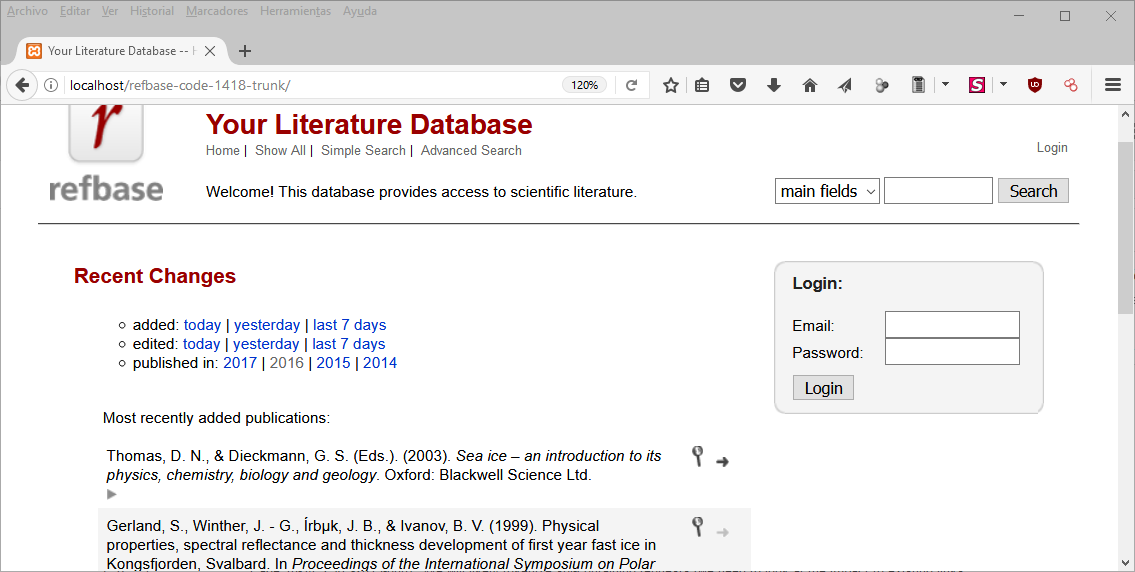This screenshot has height=572, width=1135.
Task: Expand the Thomas & Dieckmann record triangle
Action: (x=111, y=494)
